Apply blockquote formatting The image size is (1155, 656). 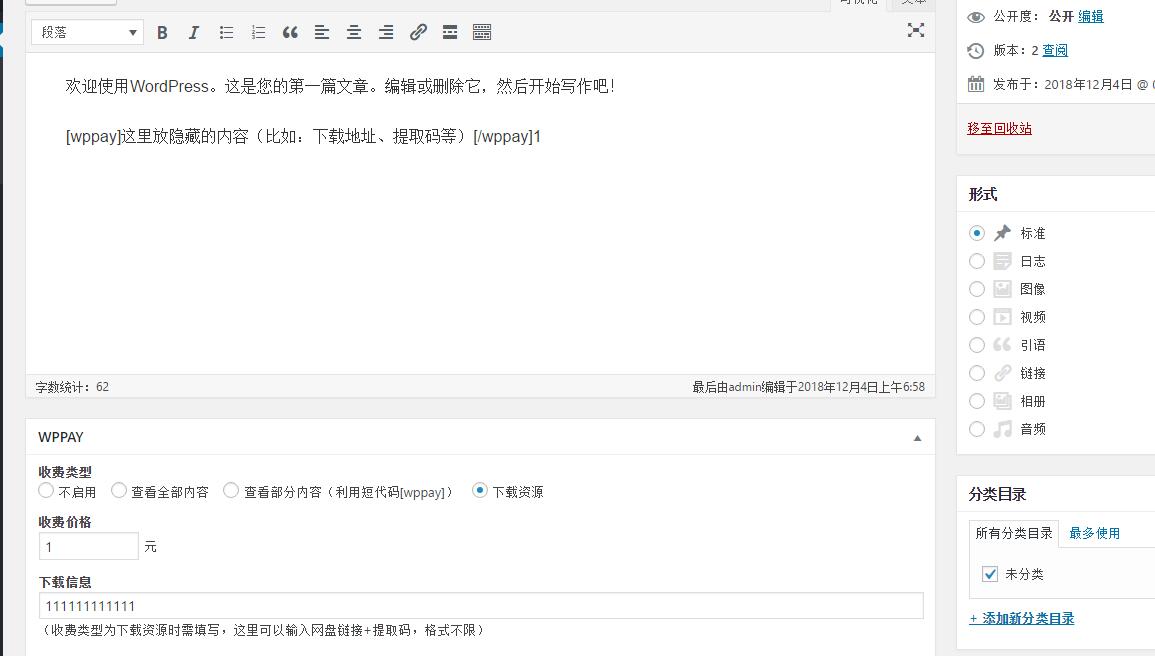290,32
